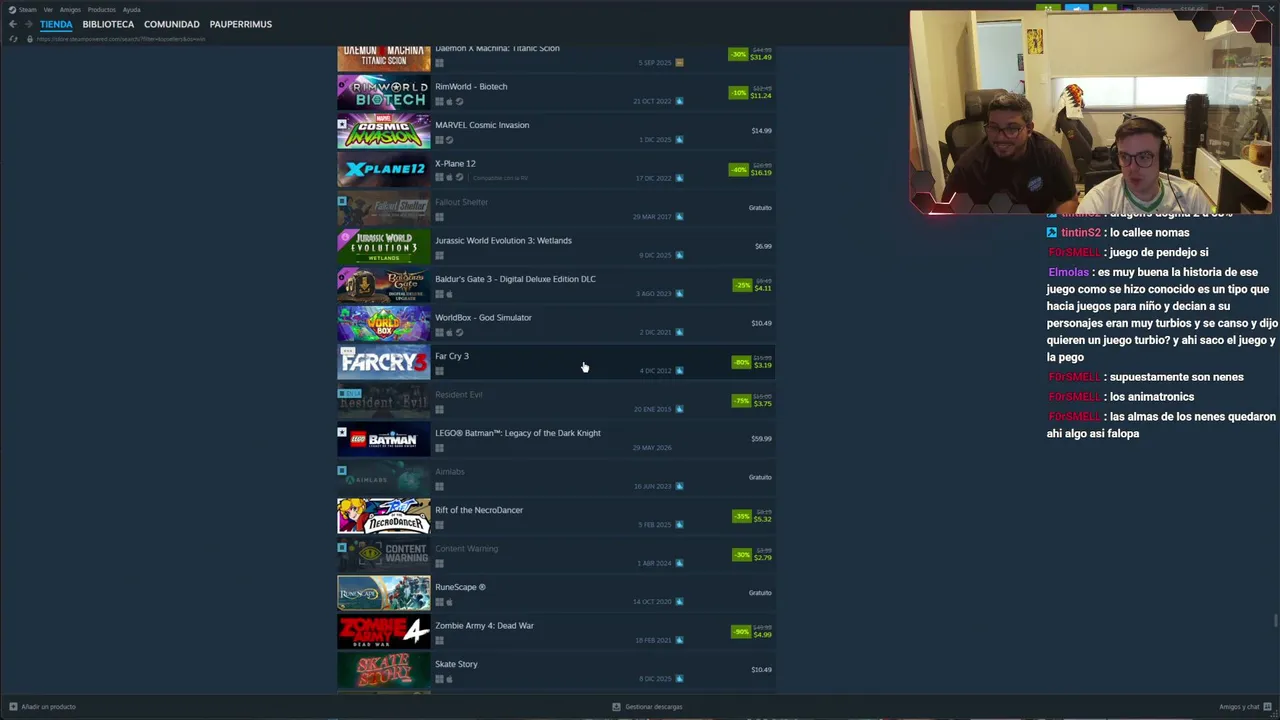The height and width of the screenshot is (720, 1280).
Task: Click Baldur's Gate 3 review thumbs-up icon
Action: [x=679, y=294]
